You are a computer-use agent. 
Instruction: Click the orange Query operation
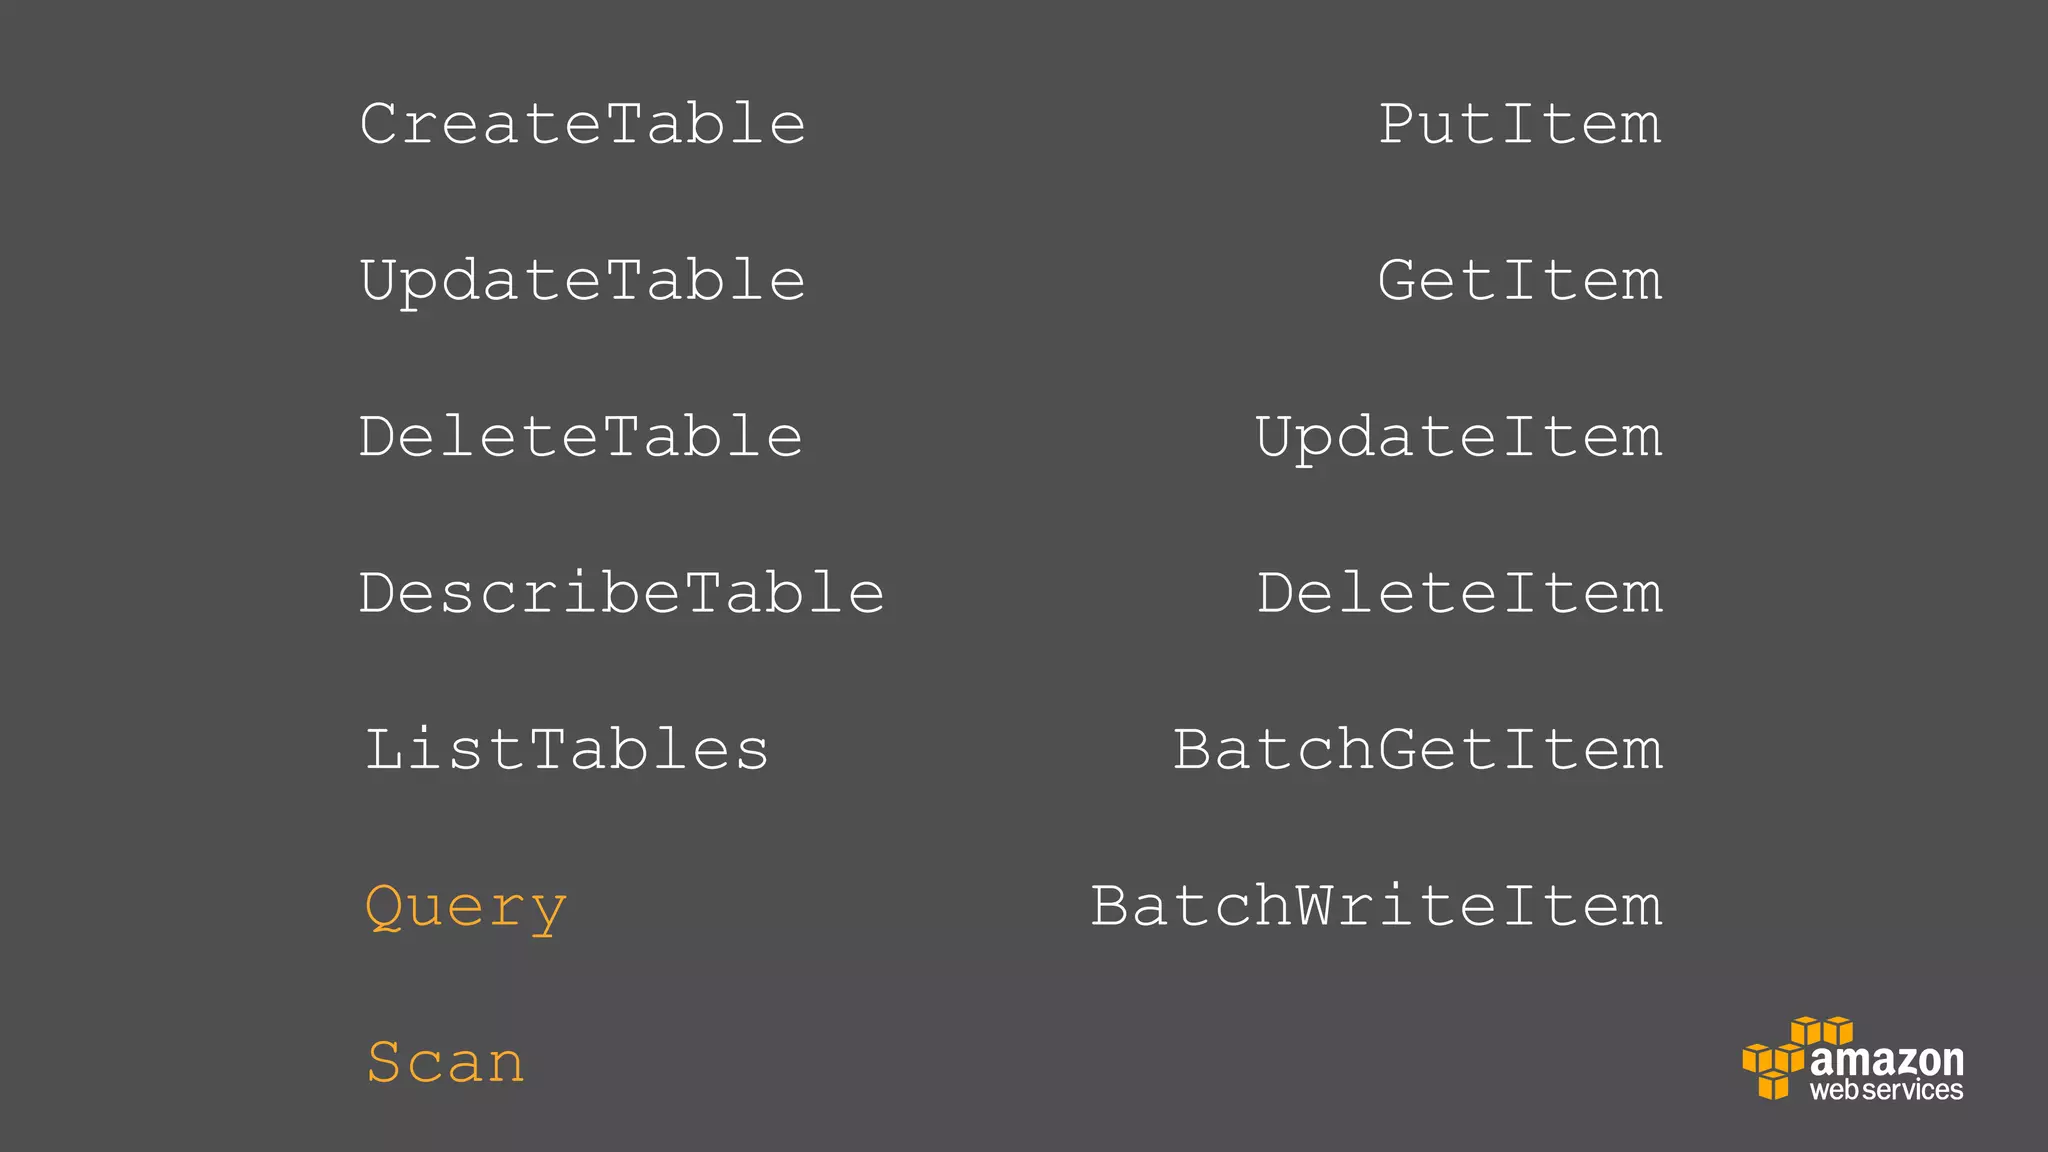pyautogui.click(x=466, y=907)
